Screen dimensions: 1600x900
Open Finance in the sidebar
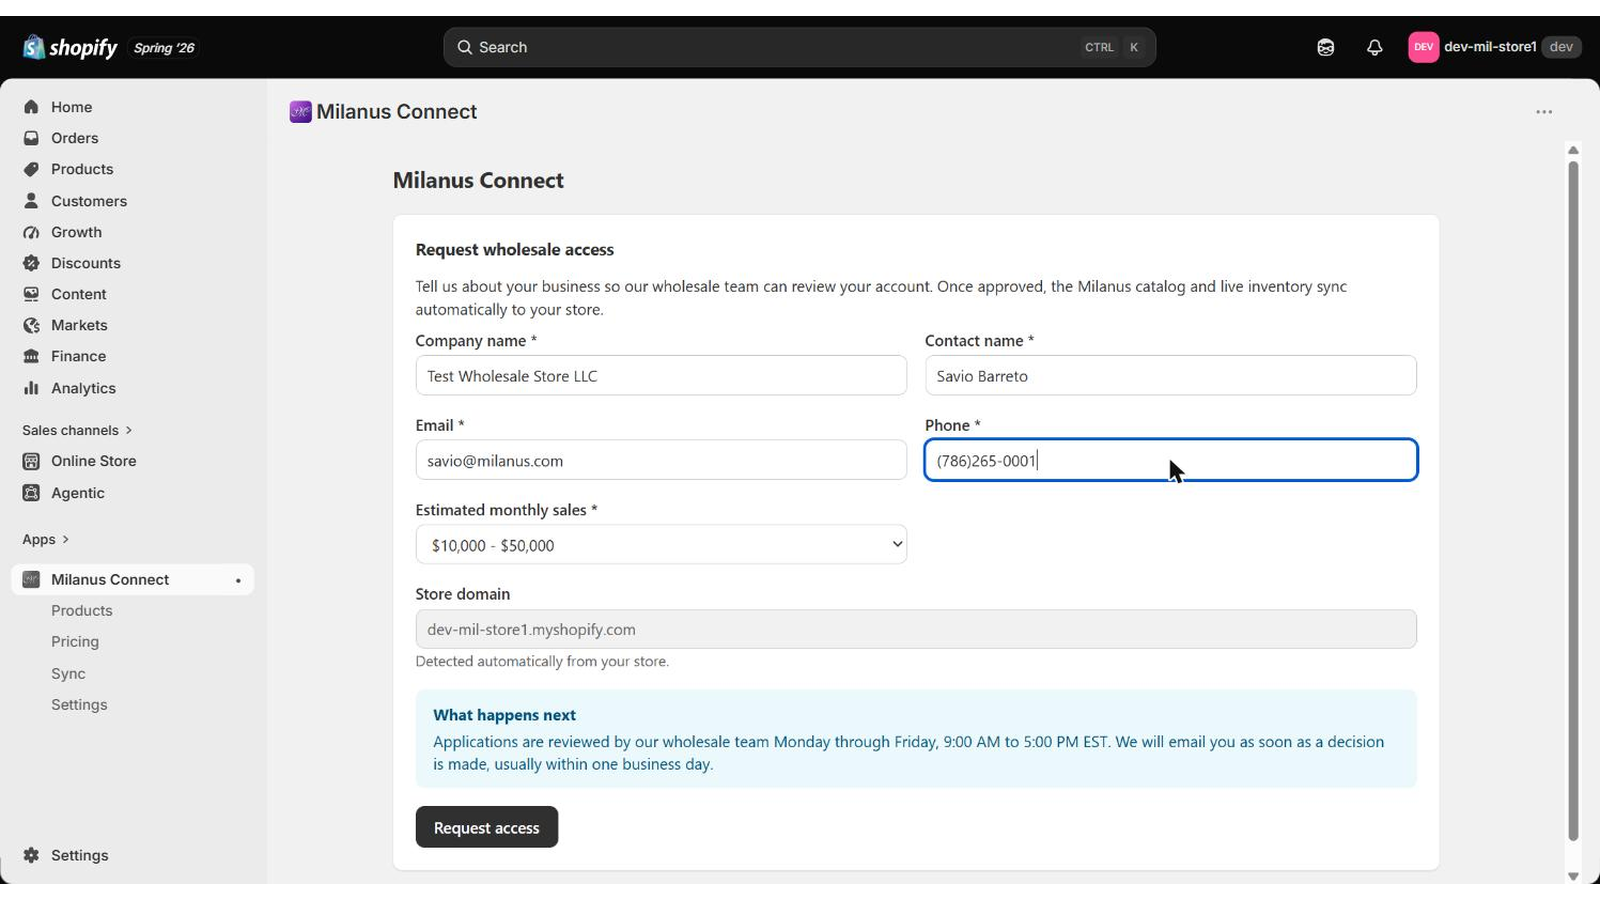78,356
